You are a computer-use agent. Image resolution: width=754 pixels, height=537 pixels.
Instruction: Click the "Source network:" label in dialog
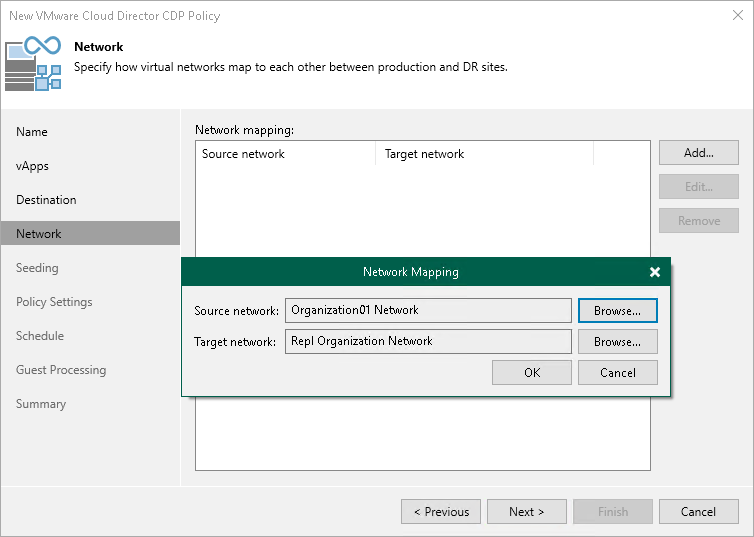click(x=236, y=311)
